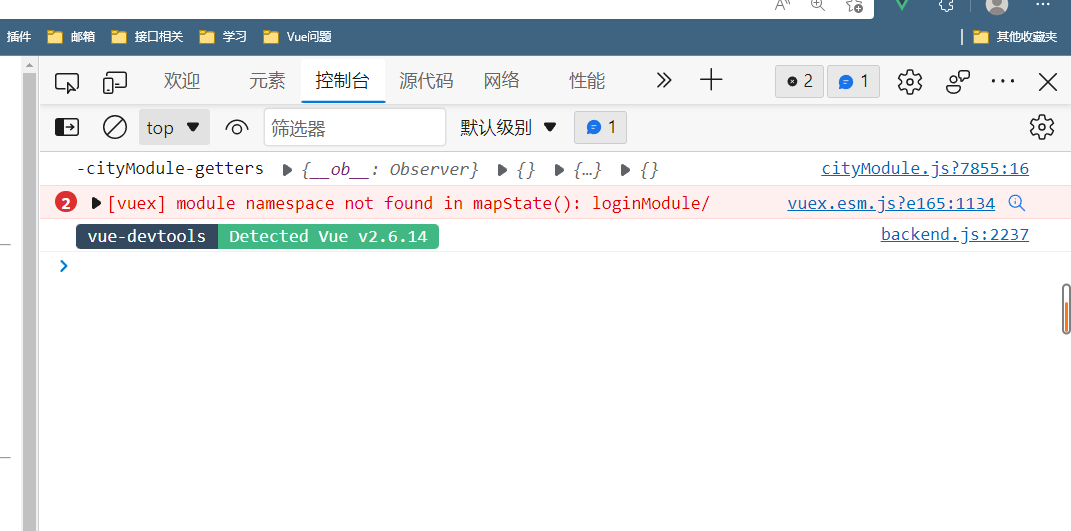This screenshot has width=1071, height=531.
Task: Search this error with magnifier icon
Action: pos(1017,203)
